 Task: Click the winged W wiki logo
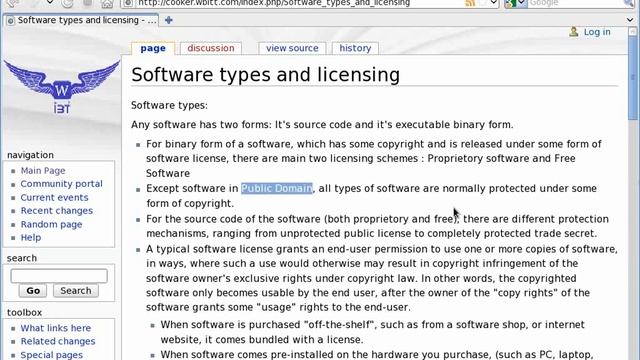[62, 87]
